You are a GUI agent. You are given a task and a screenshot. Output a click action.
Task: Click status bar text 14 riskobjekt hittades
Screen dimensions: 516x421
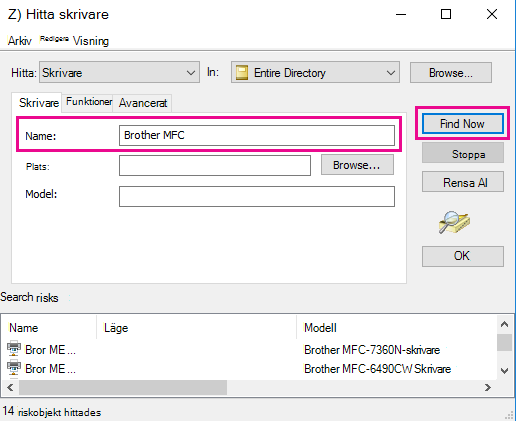tap(52, 411)
